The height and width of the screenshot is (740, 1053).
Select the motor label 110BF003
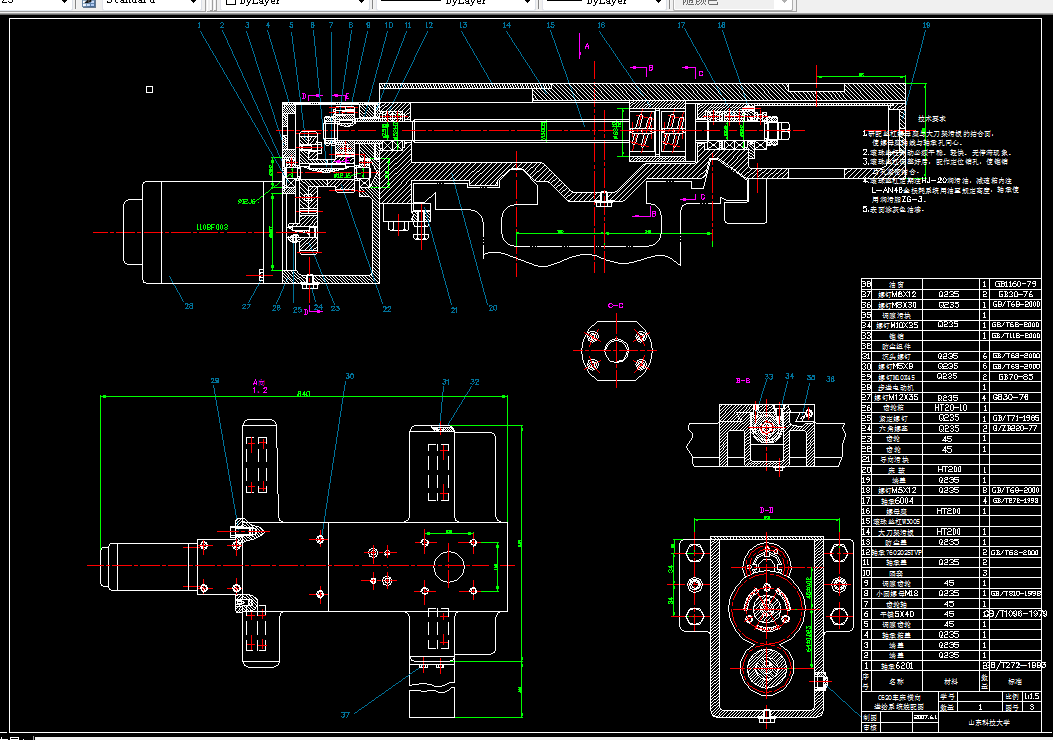coord(212,227)
